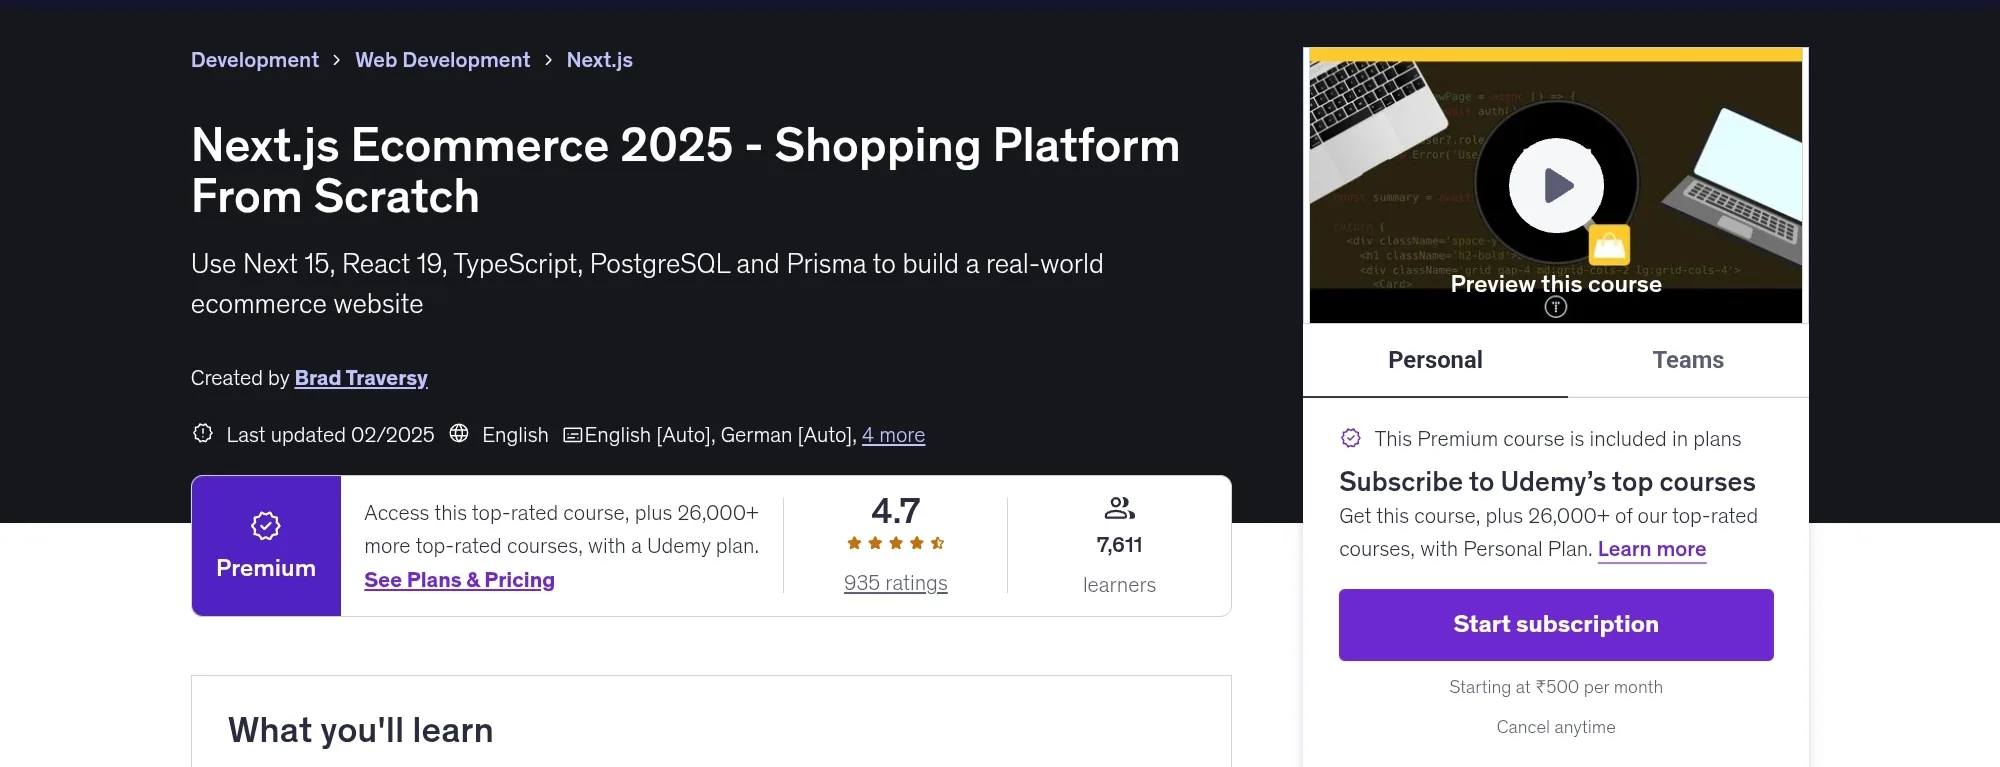
Task: Click the small circled T icon under preview
Action: coord(1556,308)
